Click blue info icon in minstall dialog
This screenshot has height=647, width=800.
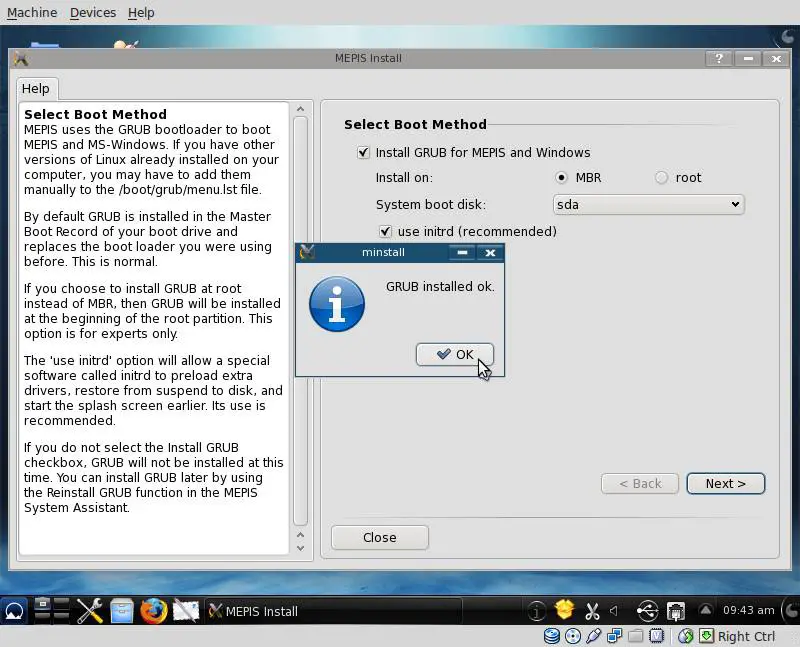pyautogui.click(x=337, y=304)
